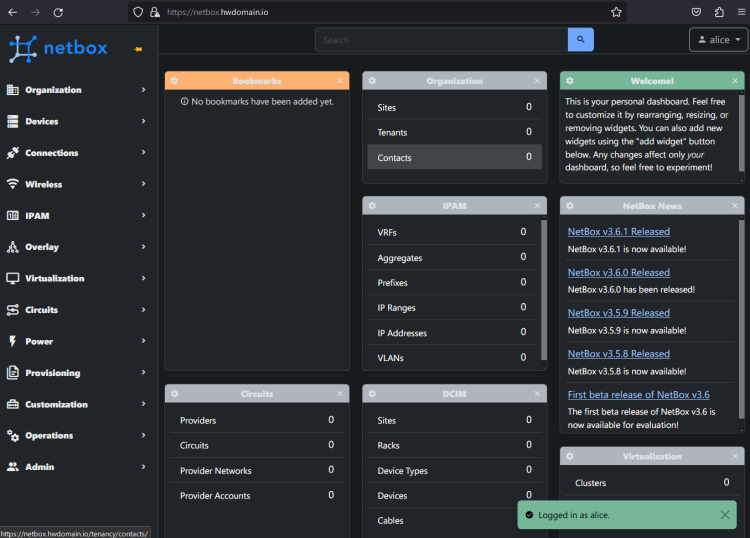
Task: Open Tenants in Organization widget
Action: coord(454,132)
